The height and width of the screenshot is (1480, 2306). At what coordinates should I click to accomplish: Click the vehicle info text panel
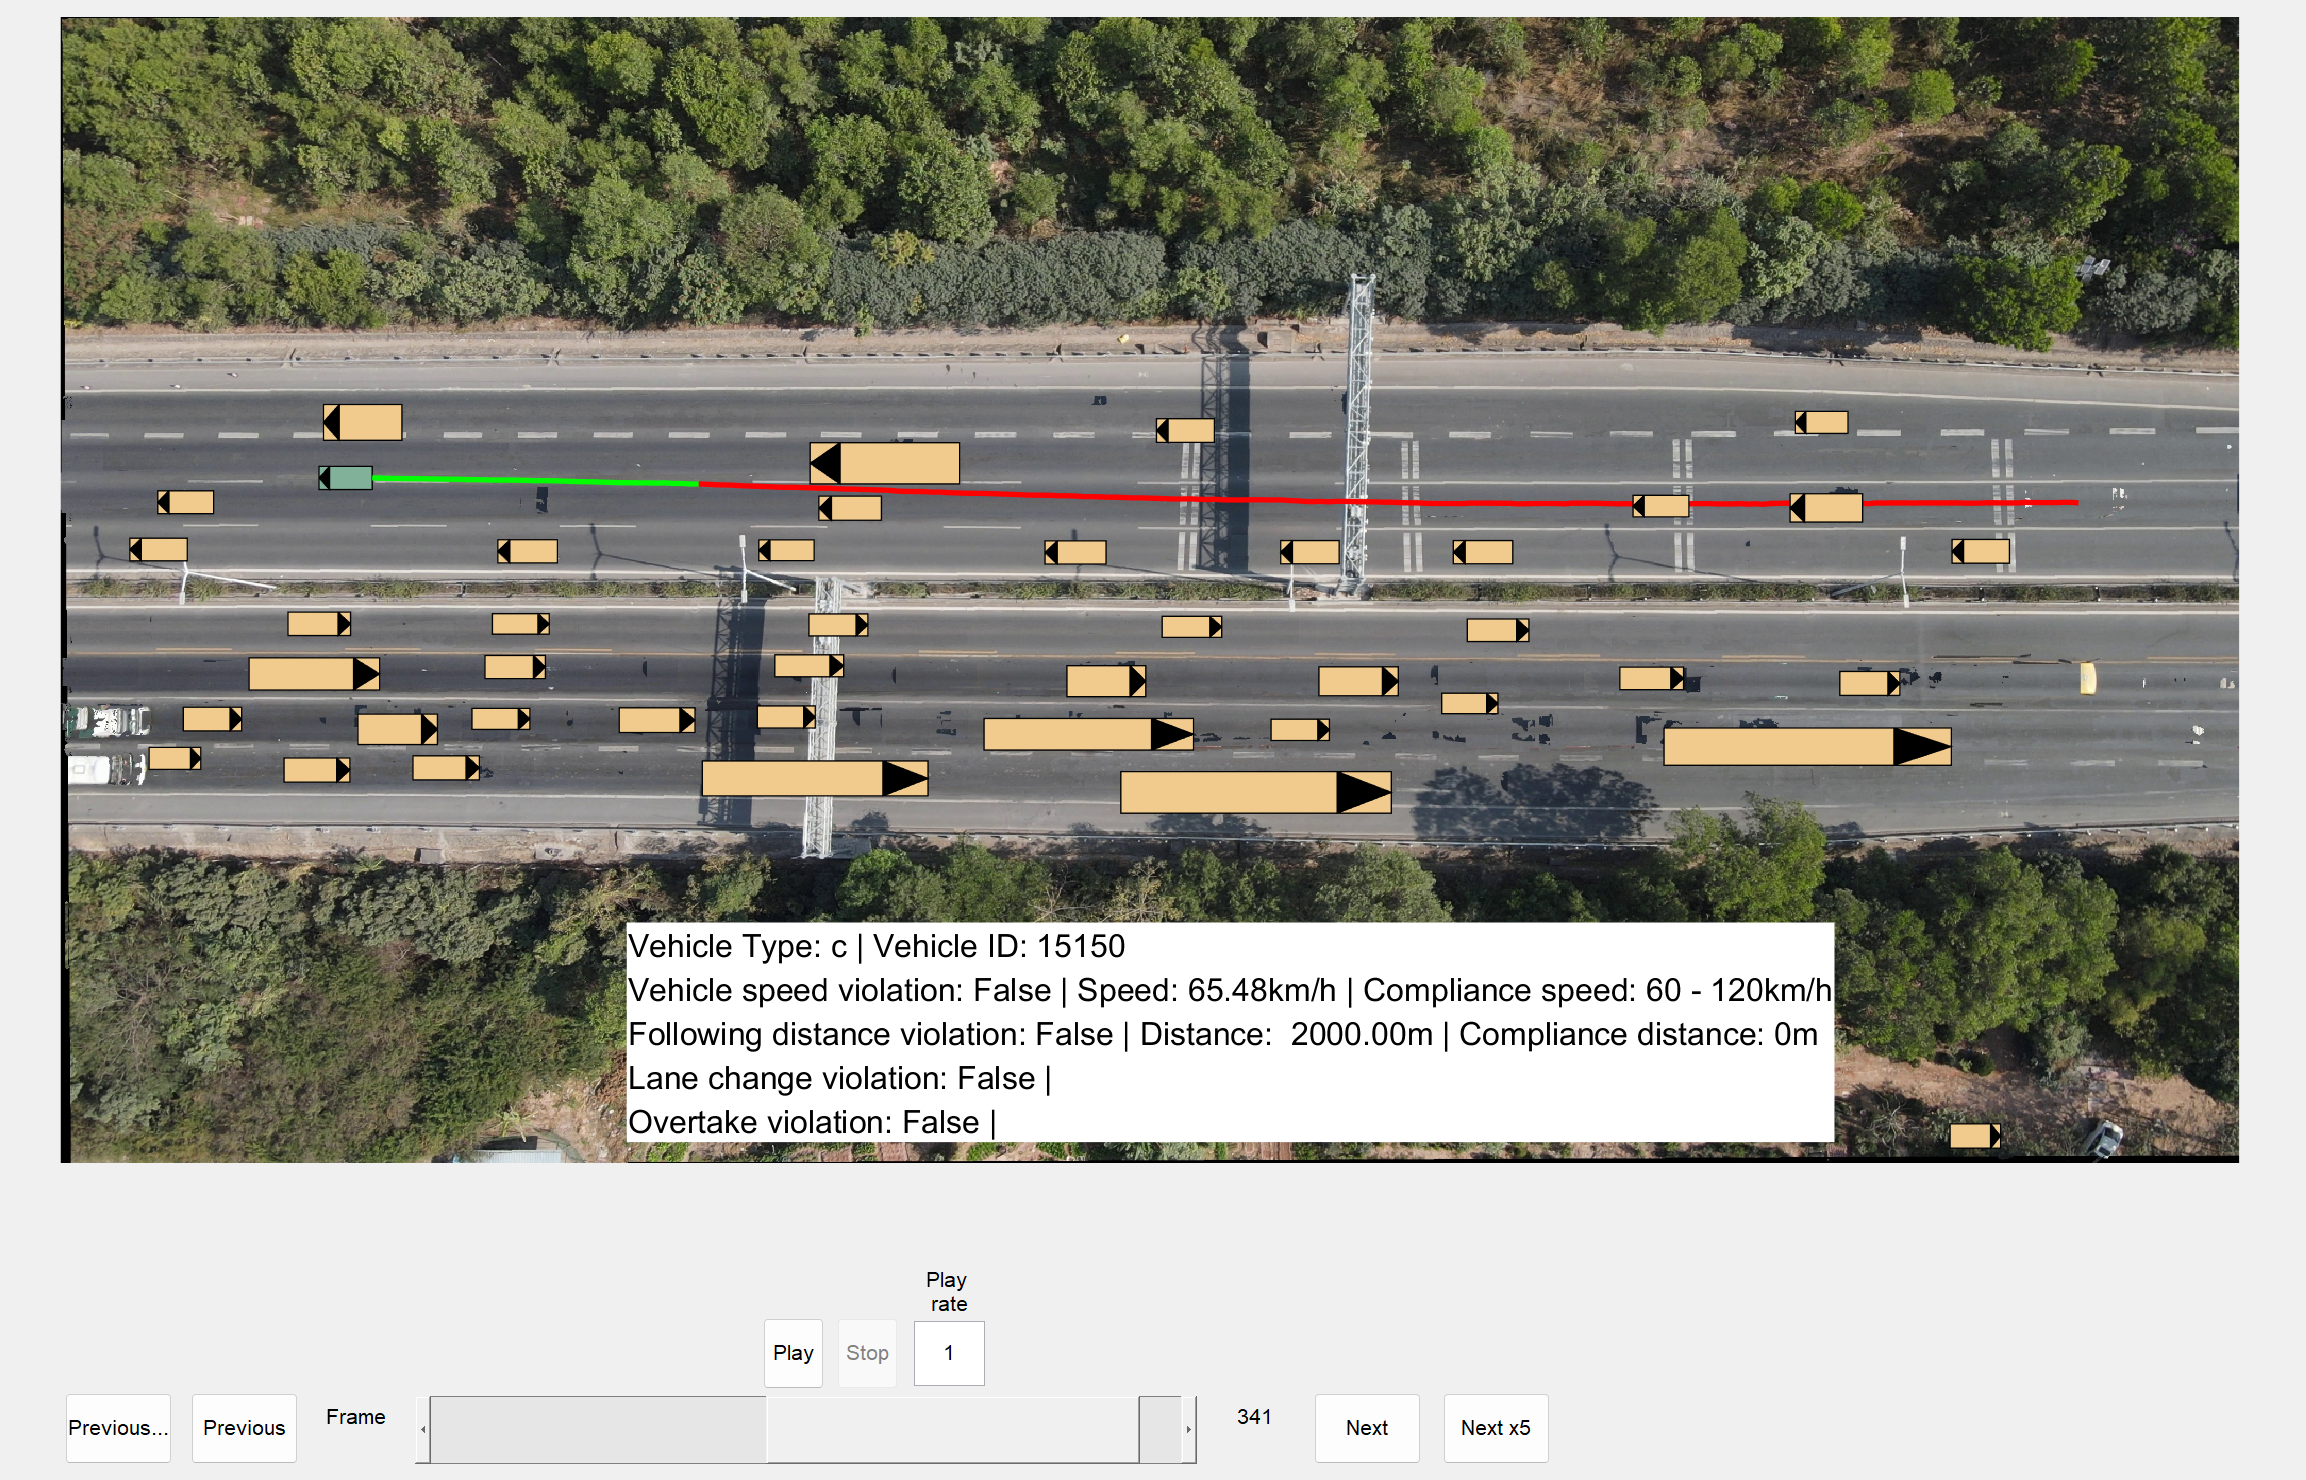[x=1229, y=1032]
